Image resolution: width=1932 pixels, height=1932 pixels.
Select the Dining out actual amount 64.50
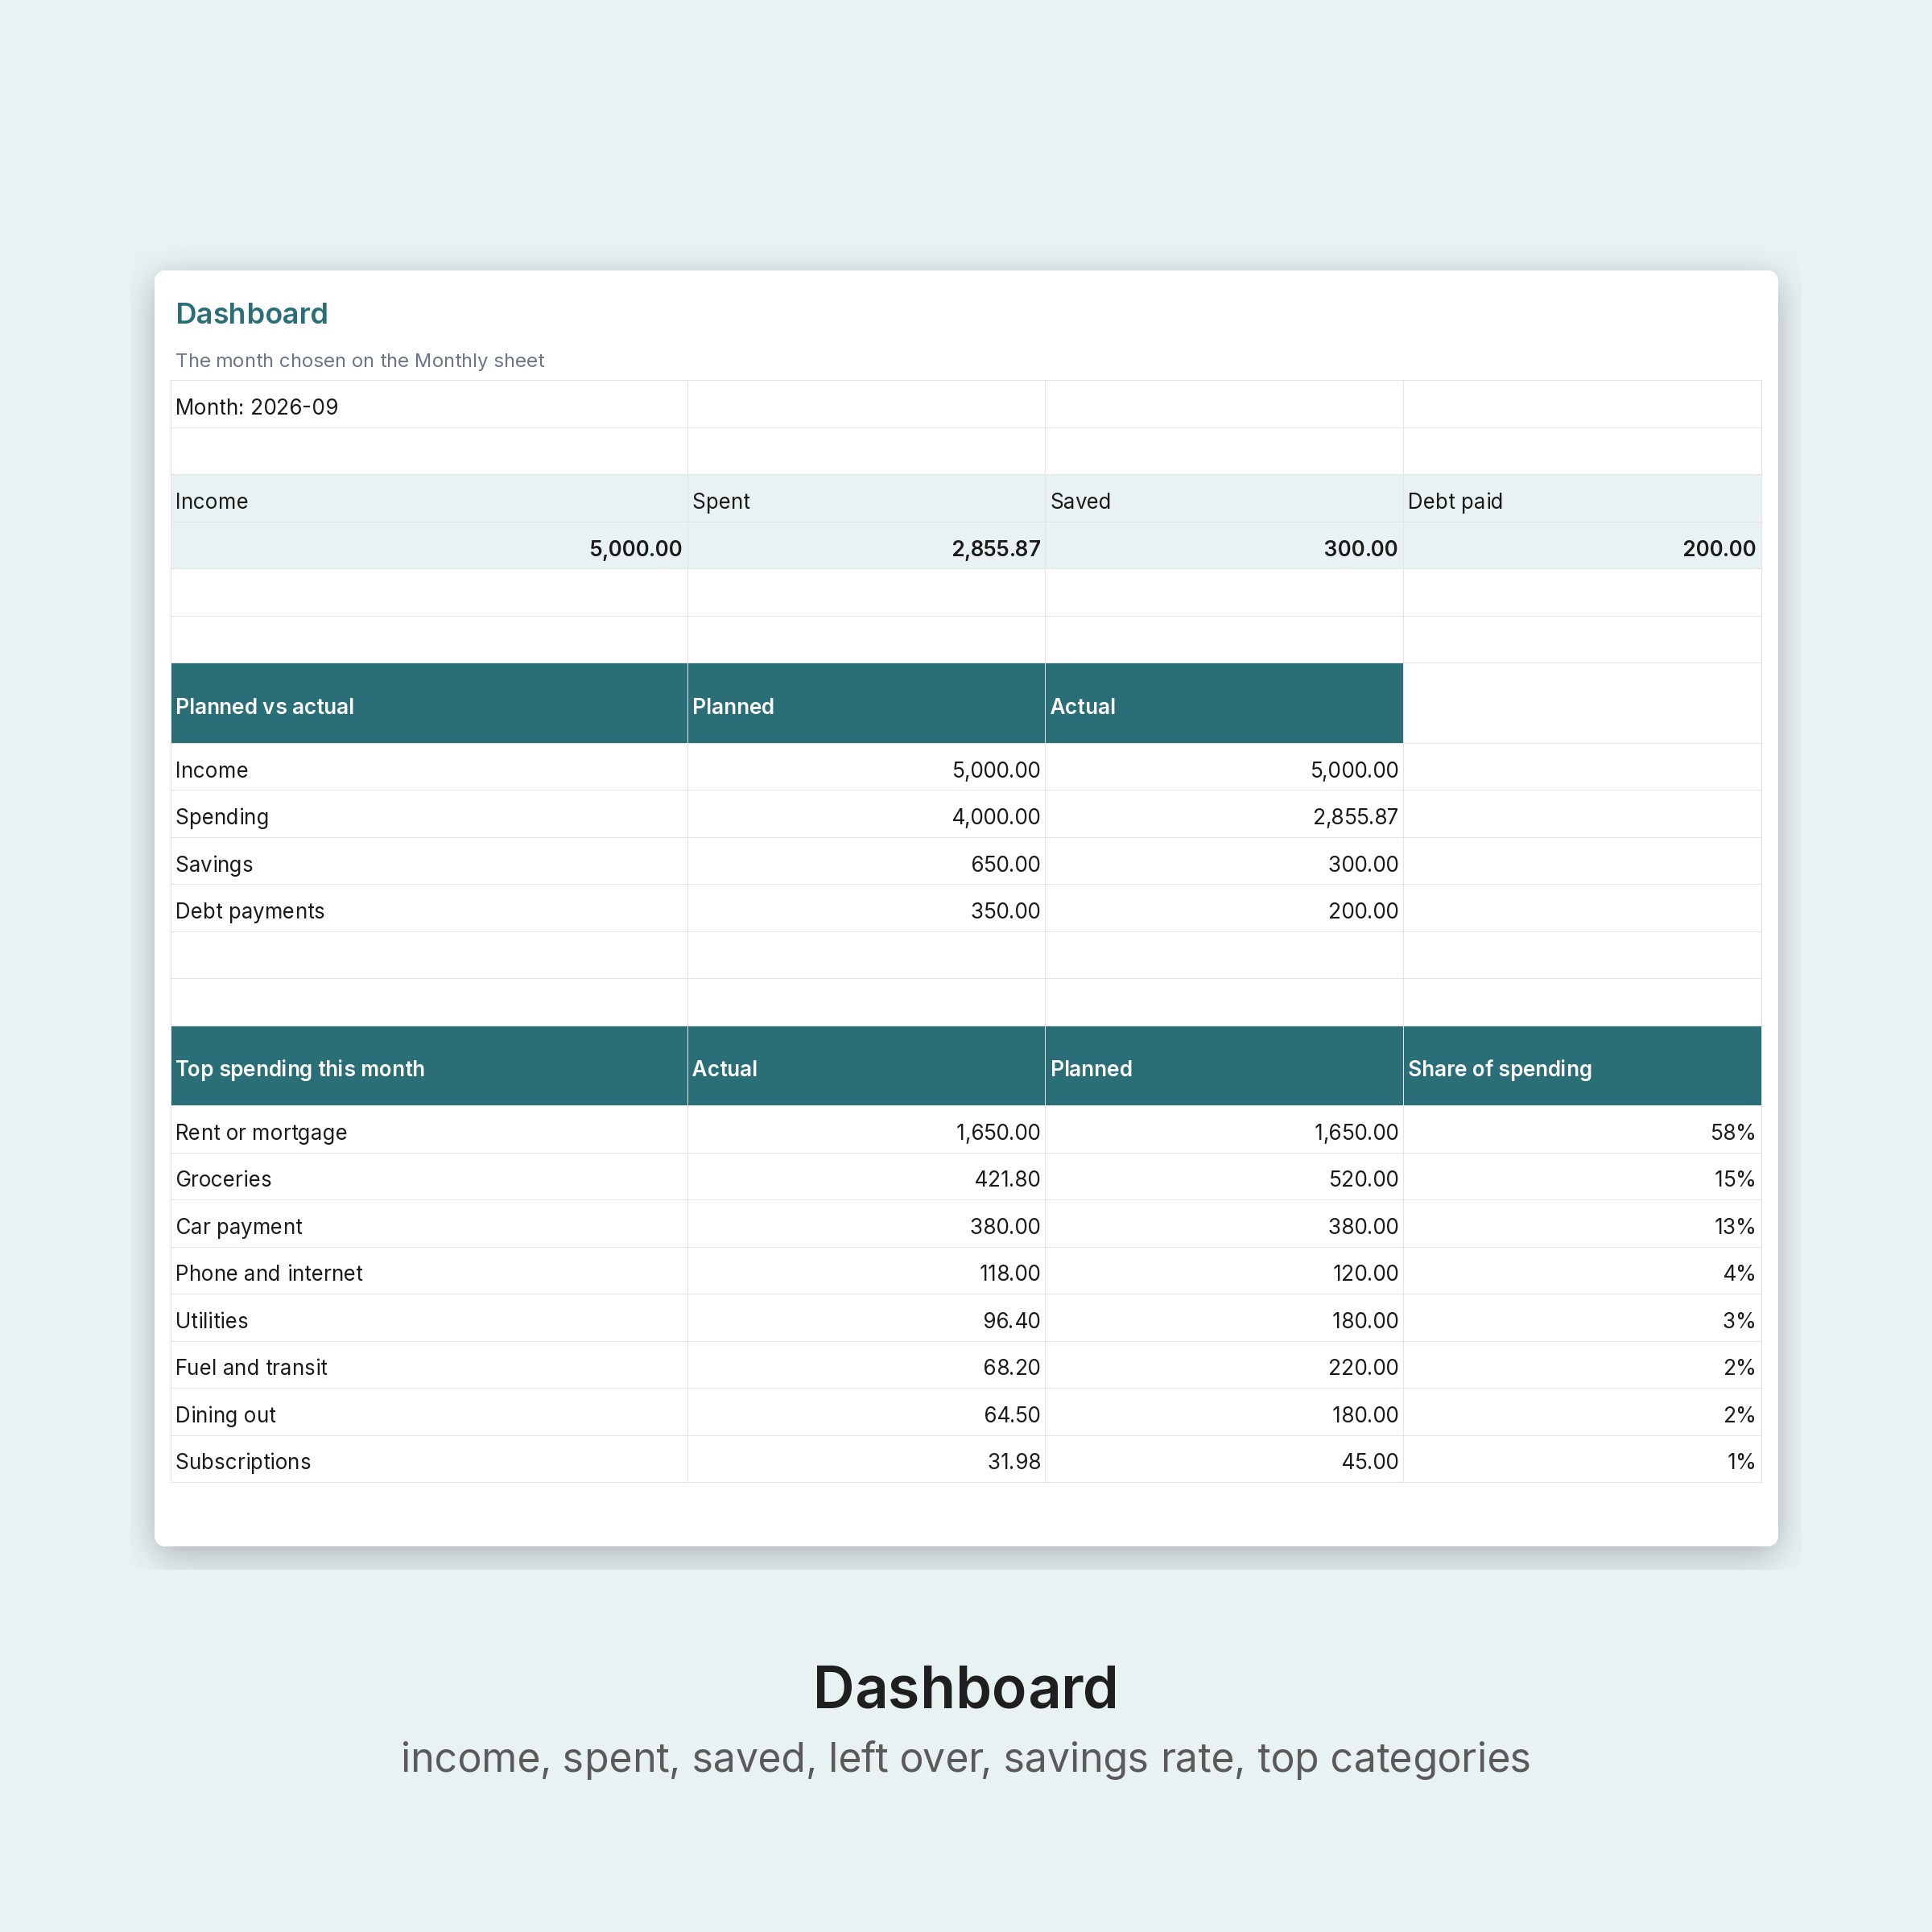point(1012,1415)
